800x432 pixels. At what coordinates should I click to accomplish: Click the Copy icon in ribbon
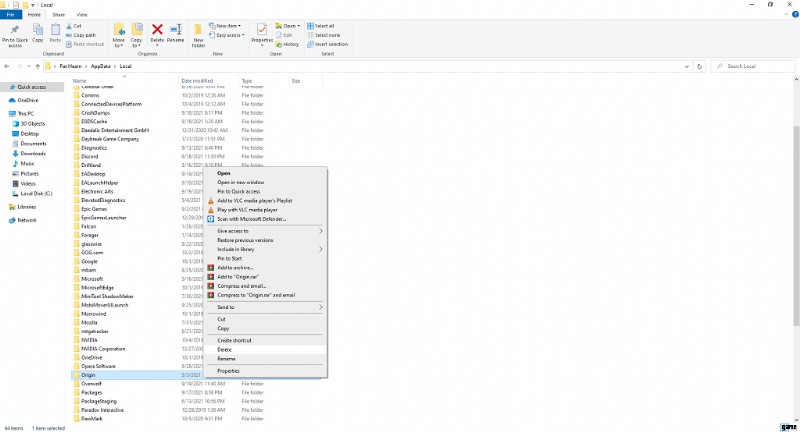tap(38, 31)
